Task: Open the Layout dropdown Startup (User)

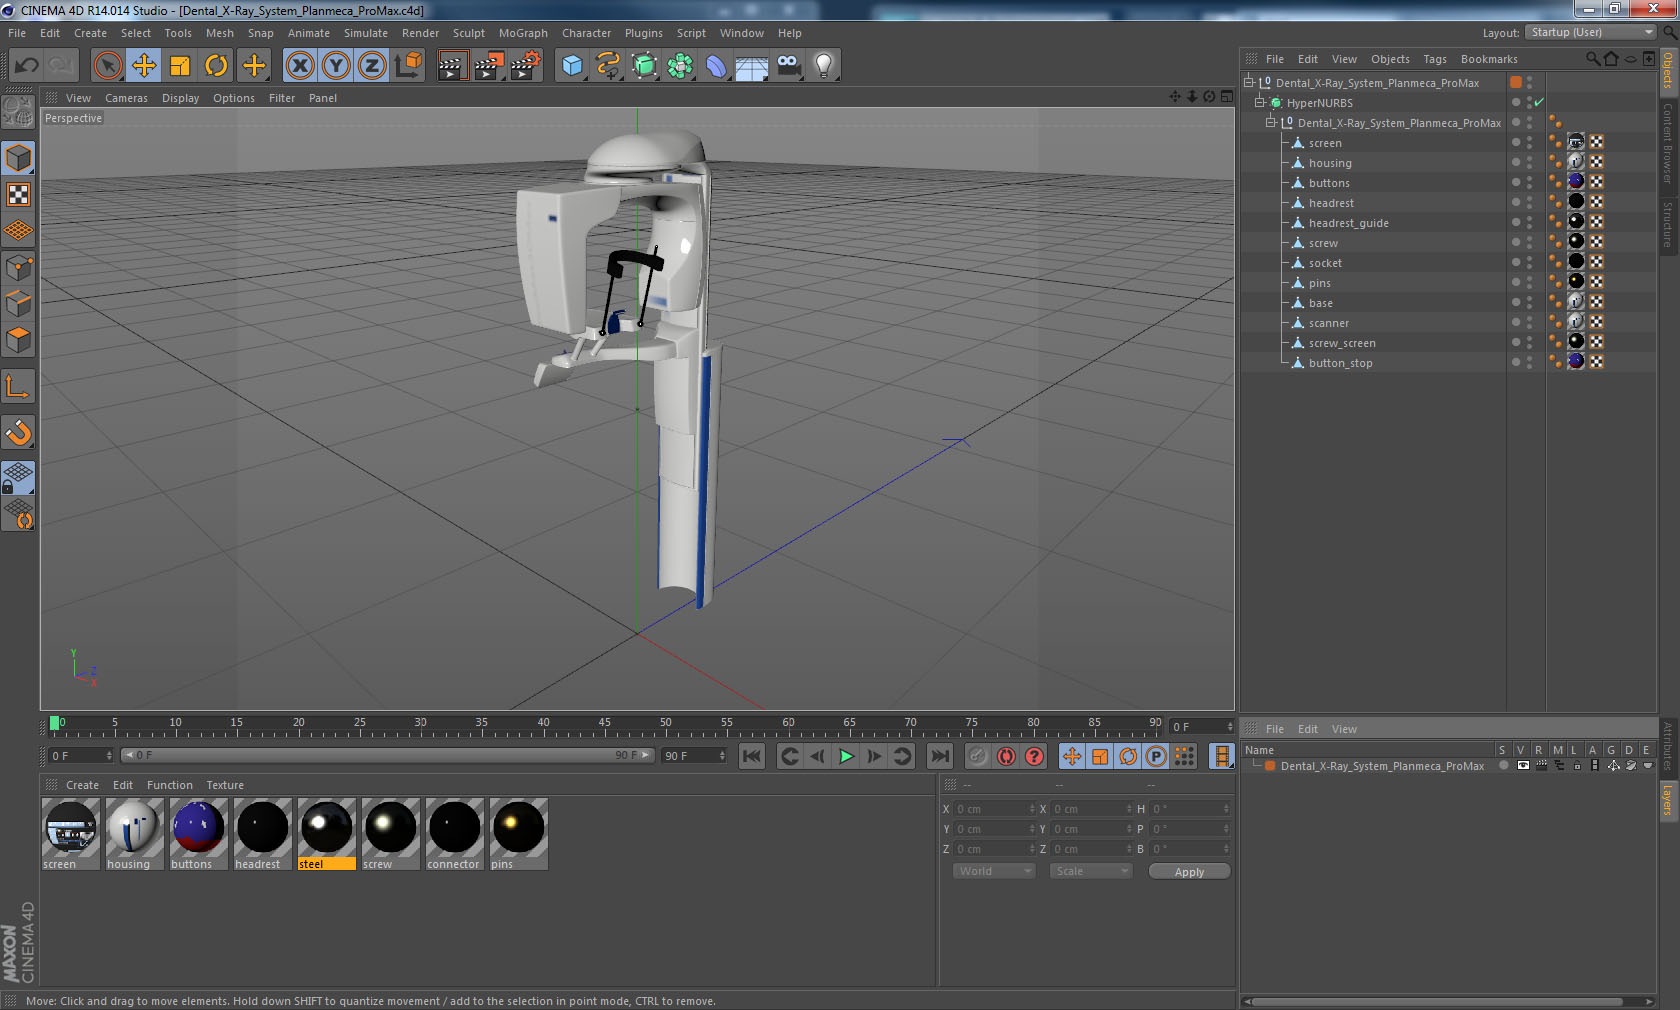Action: click(1591, 32)
